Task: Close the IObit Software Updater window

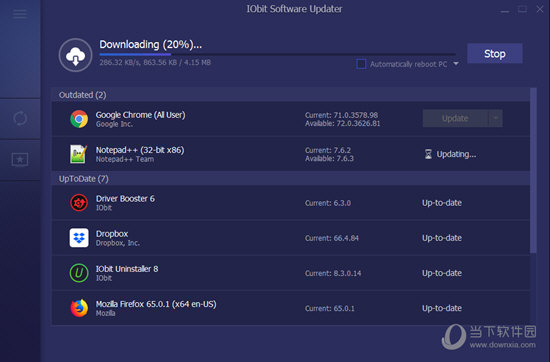Action: (540, 9)
